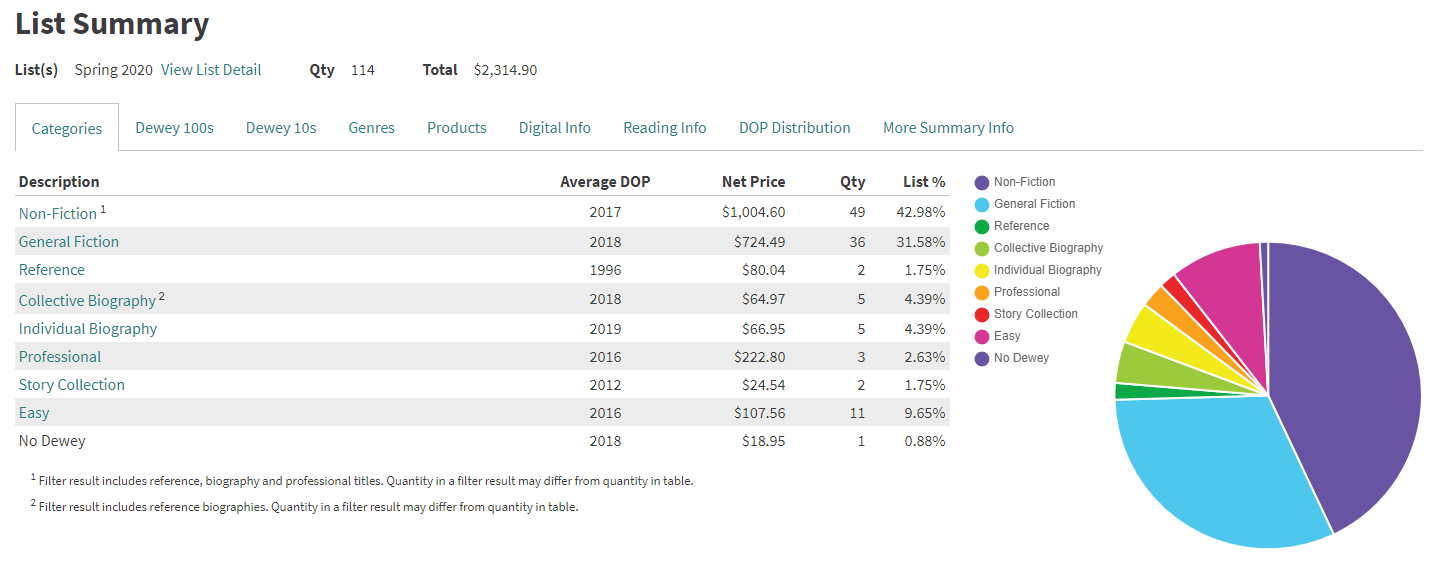Screen dimensions: 1440x574
Task: Click the Individual Biography yellow legend dot
Action: click(982, 270)
